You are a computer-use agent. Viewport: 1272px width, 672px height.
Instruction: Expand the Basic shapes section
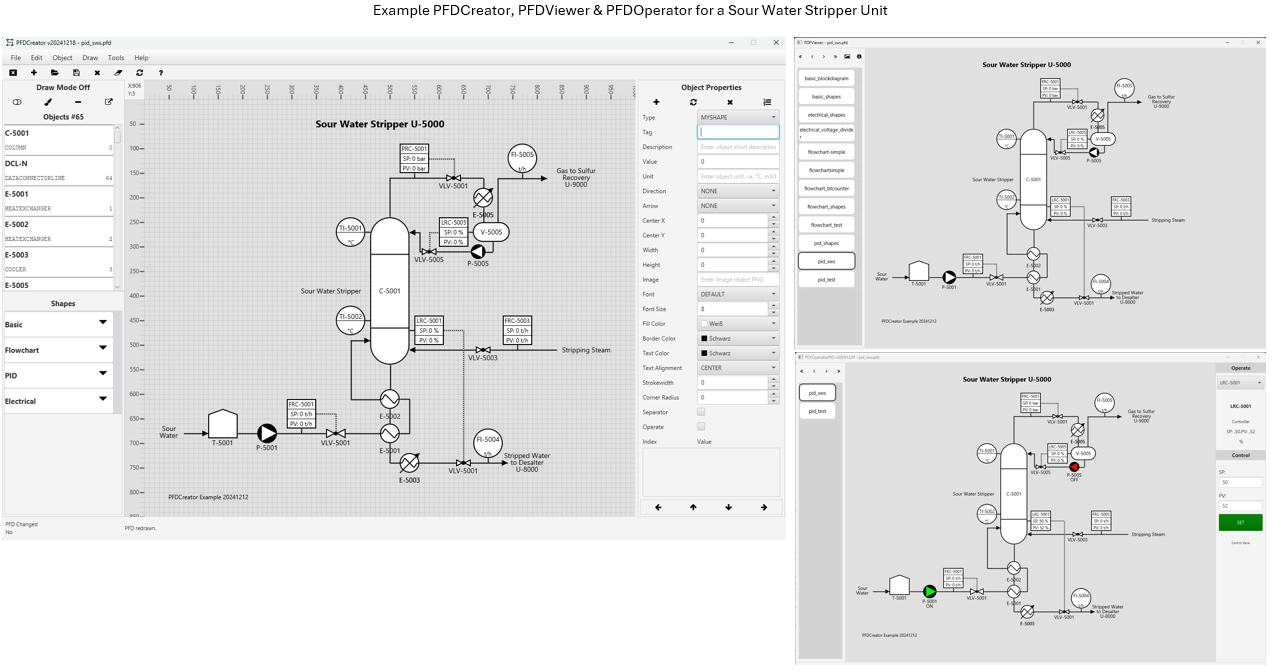(57, 323)
